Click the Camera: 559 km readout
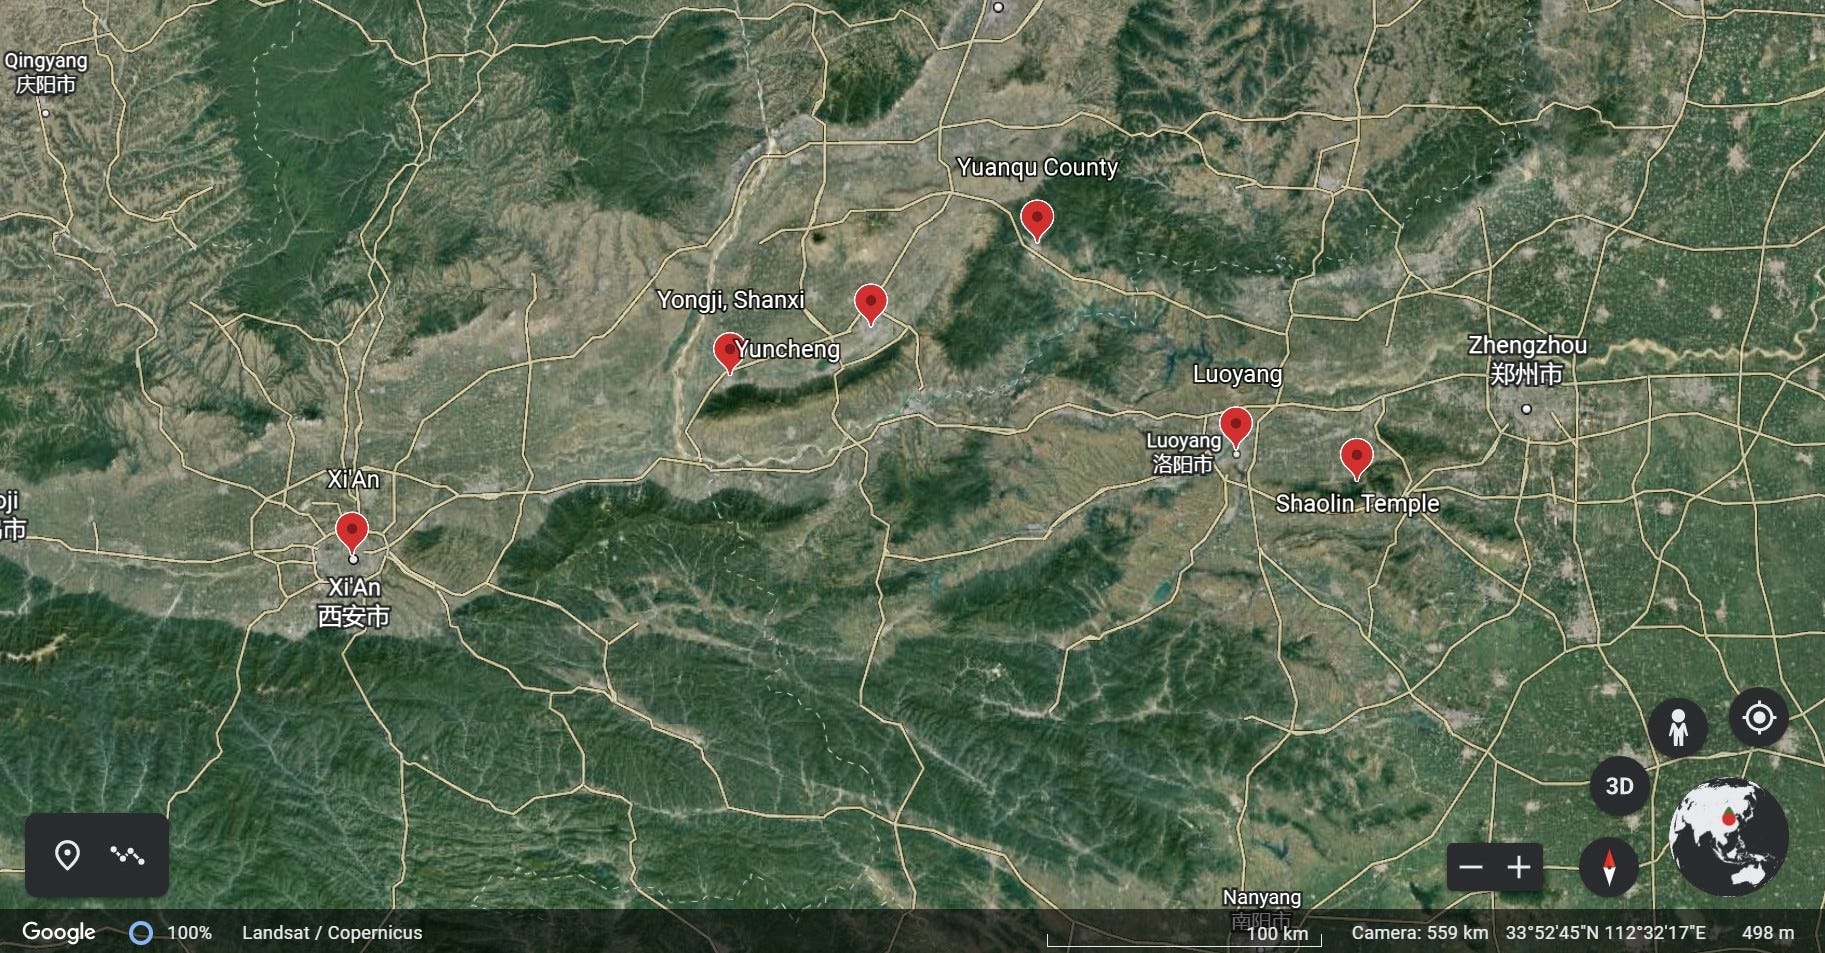This screenshot has width=1825, height=953. click(1419, 933)
